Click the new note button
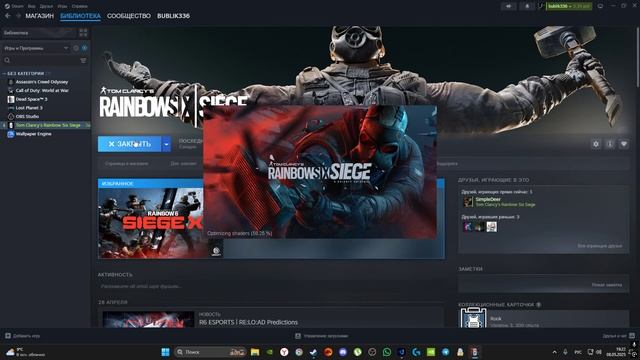Image resolution: width=640 pixels, height=360 pixels. [607, 285]
